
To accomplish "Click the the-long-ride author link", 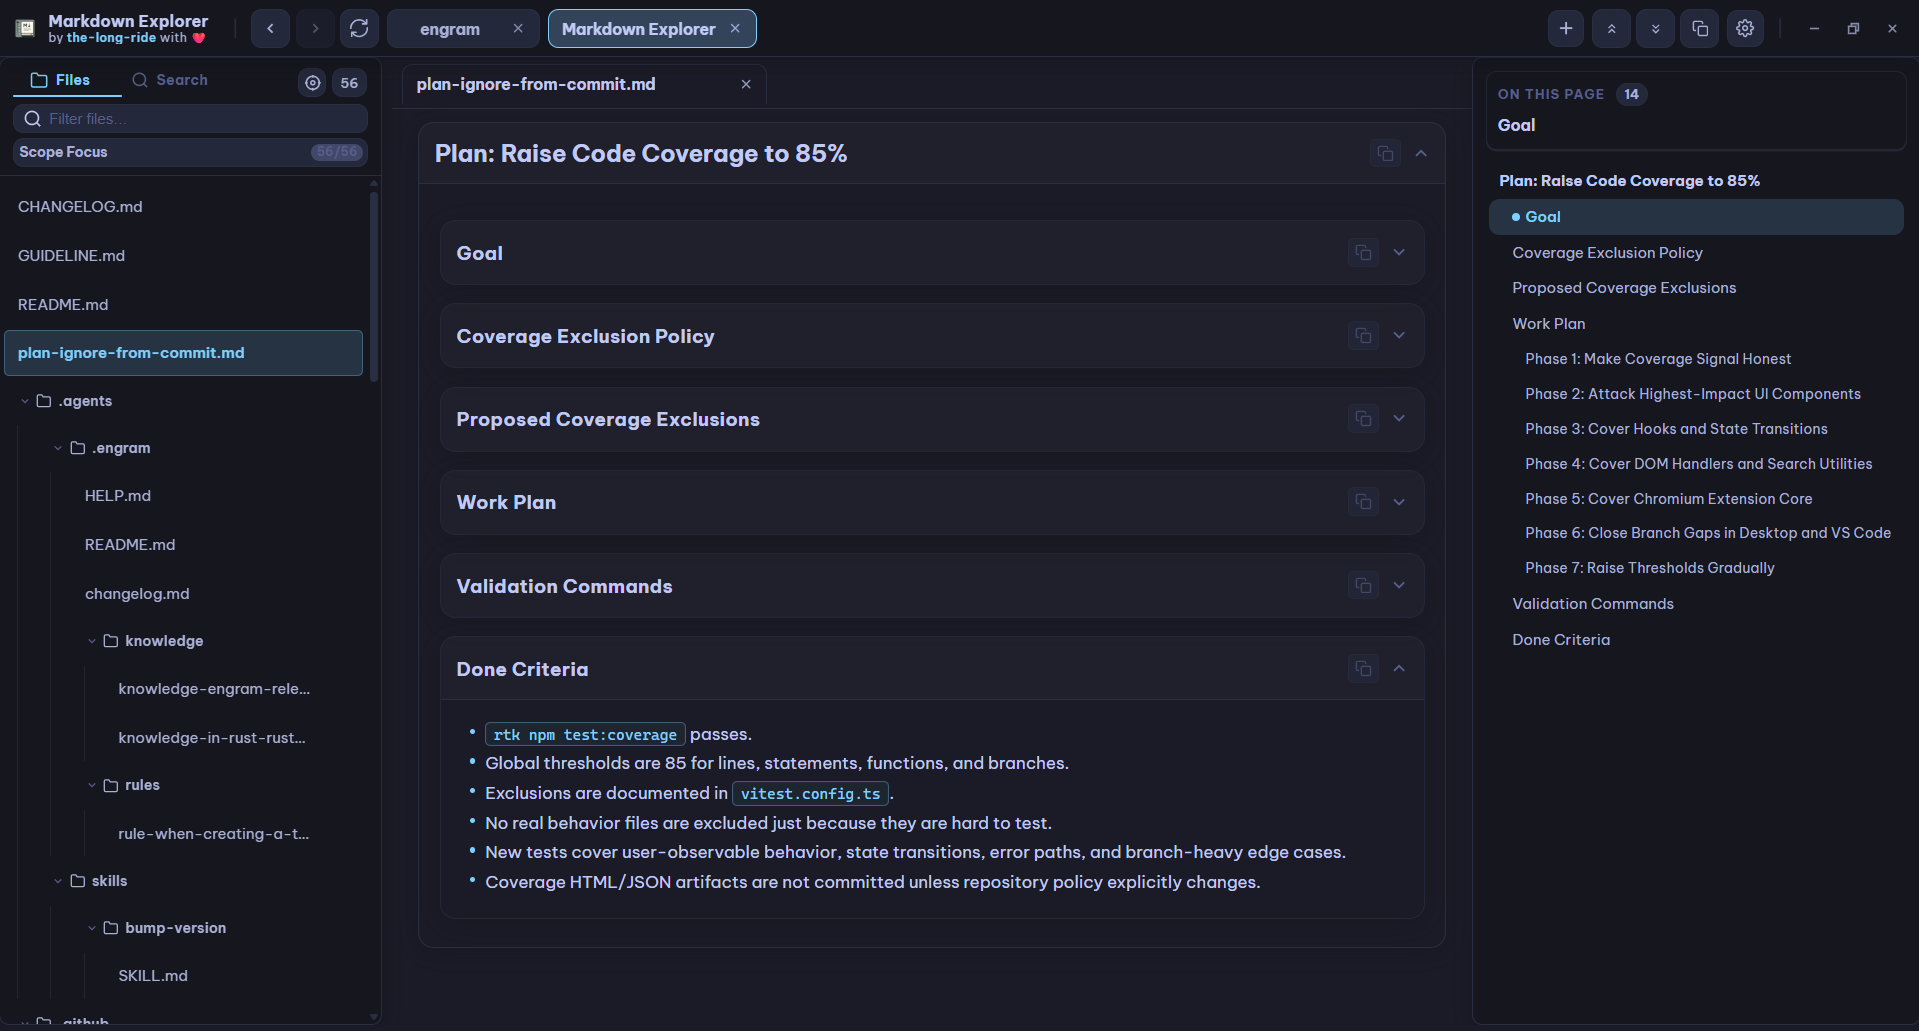I will pyautogui.click(x=111, y=38).
